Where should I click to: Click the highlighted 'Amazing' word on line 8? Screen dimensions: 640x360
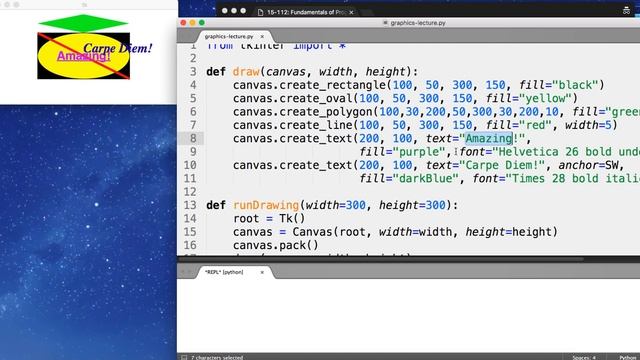pos(489,138)
